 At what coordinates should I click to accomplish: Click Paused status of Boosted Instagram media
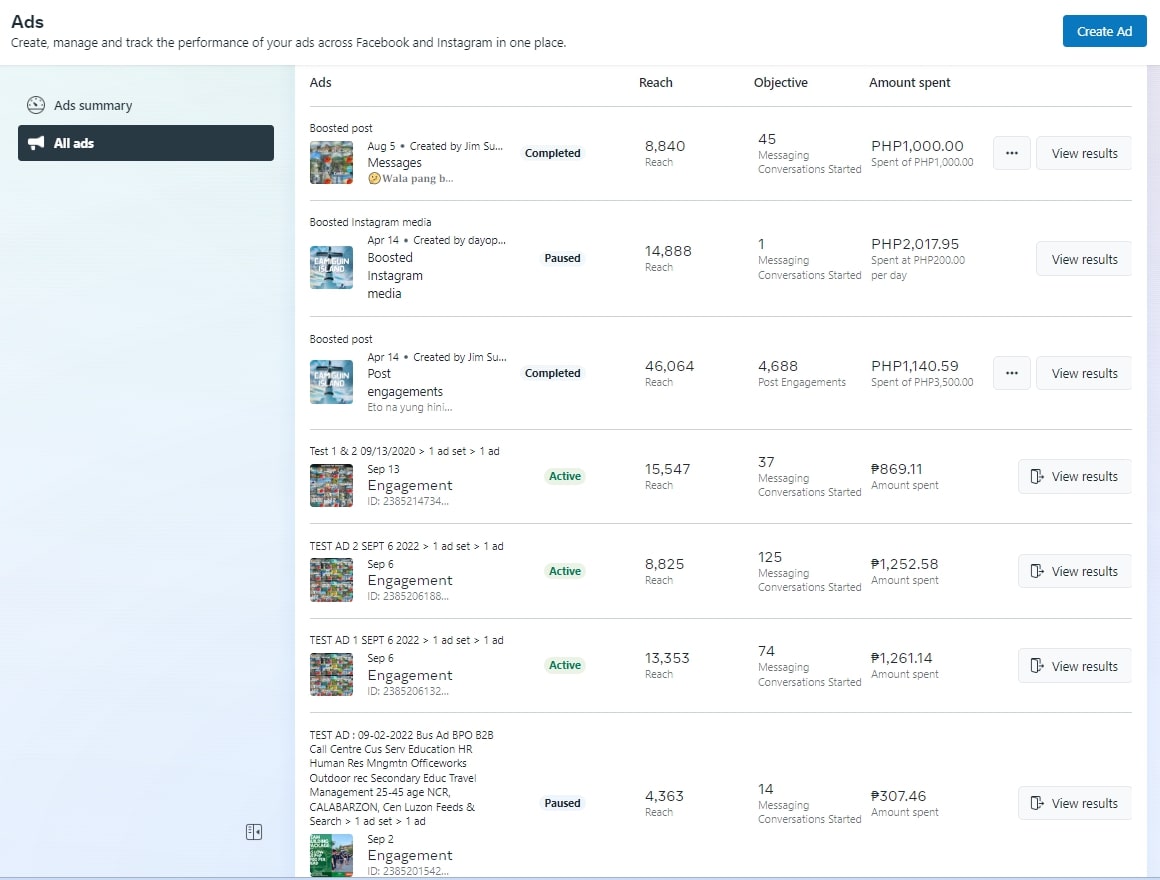tap(562, 258)
